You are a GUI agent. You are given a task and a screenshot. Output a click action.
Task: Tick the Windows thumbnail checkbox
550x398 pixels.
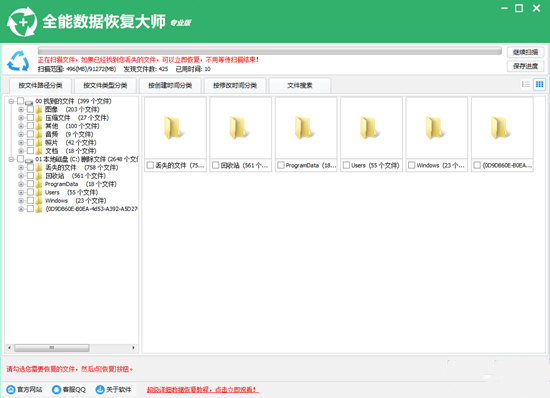pyautogui.click(x=411, y=165)
